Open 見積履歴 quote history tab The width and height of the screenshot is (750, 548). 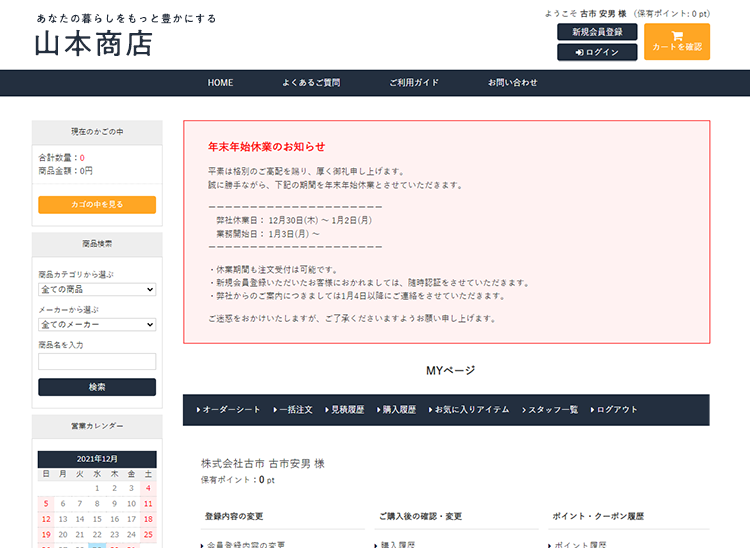click(x=345, y=410)
